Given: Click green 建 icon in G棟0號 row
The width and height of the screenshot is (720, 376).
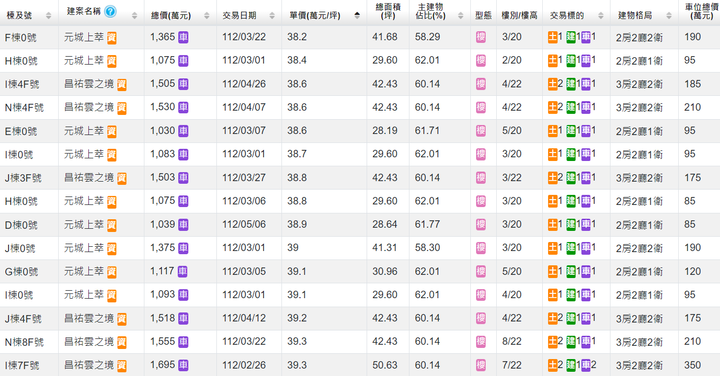Looking at the screenshot, I should coord(570,271).
